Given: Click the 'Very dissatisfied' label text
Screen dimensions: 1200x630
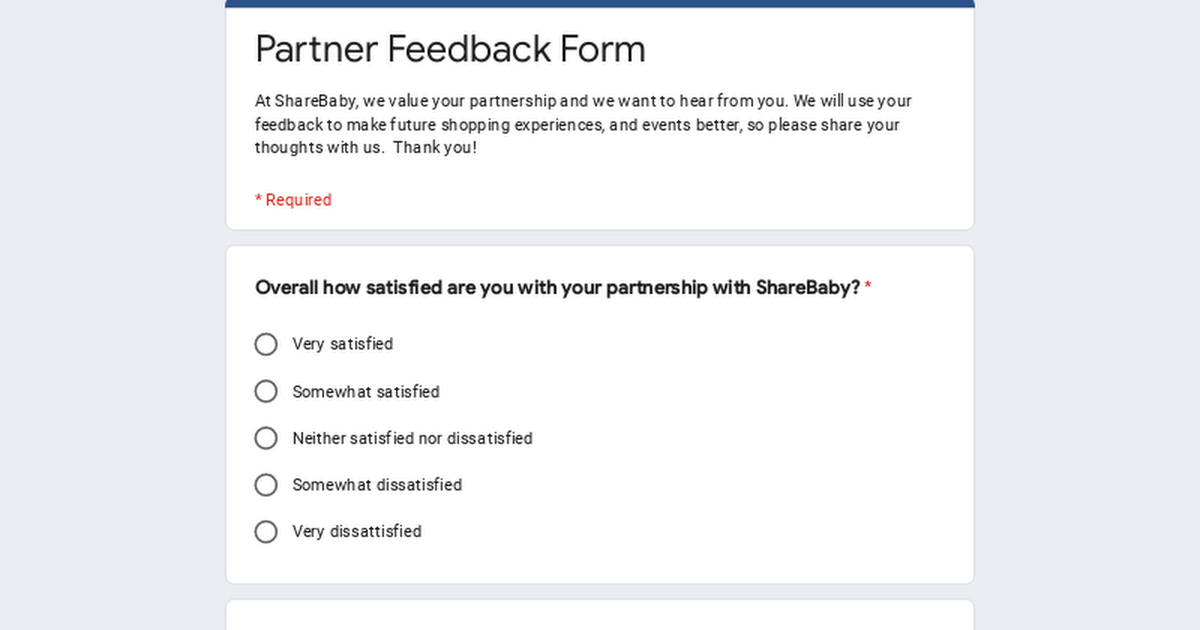Looking at the screenshot, I should (356, 532).
